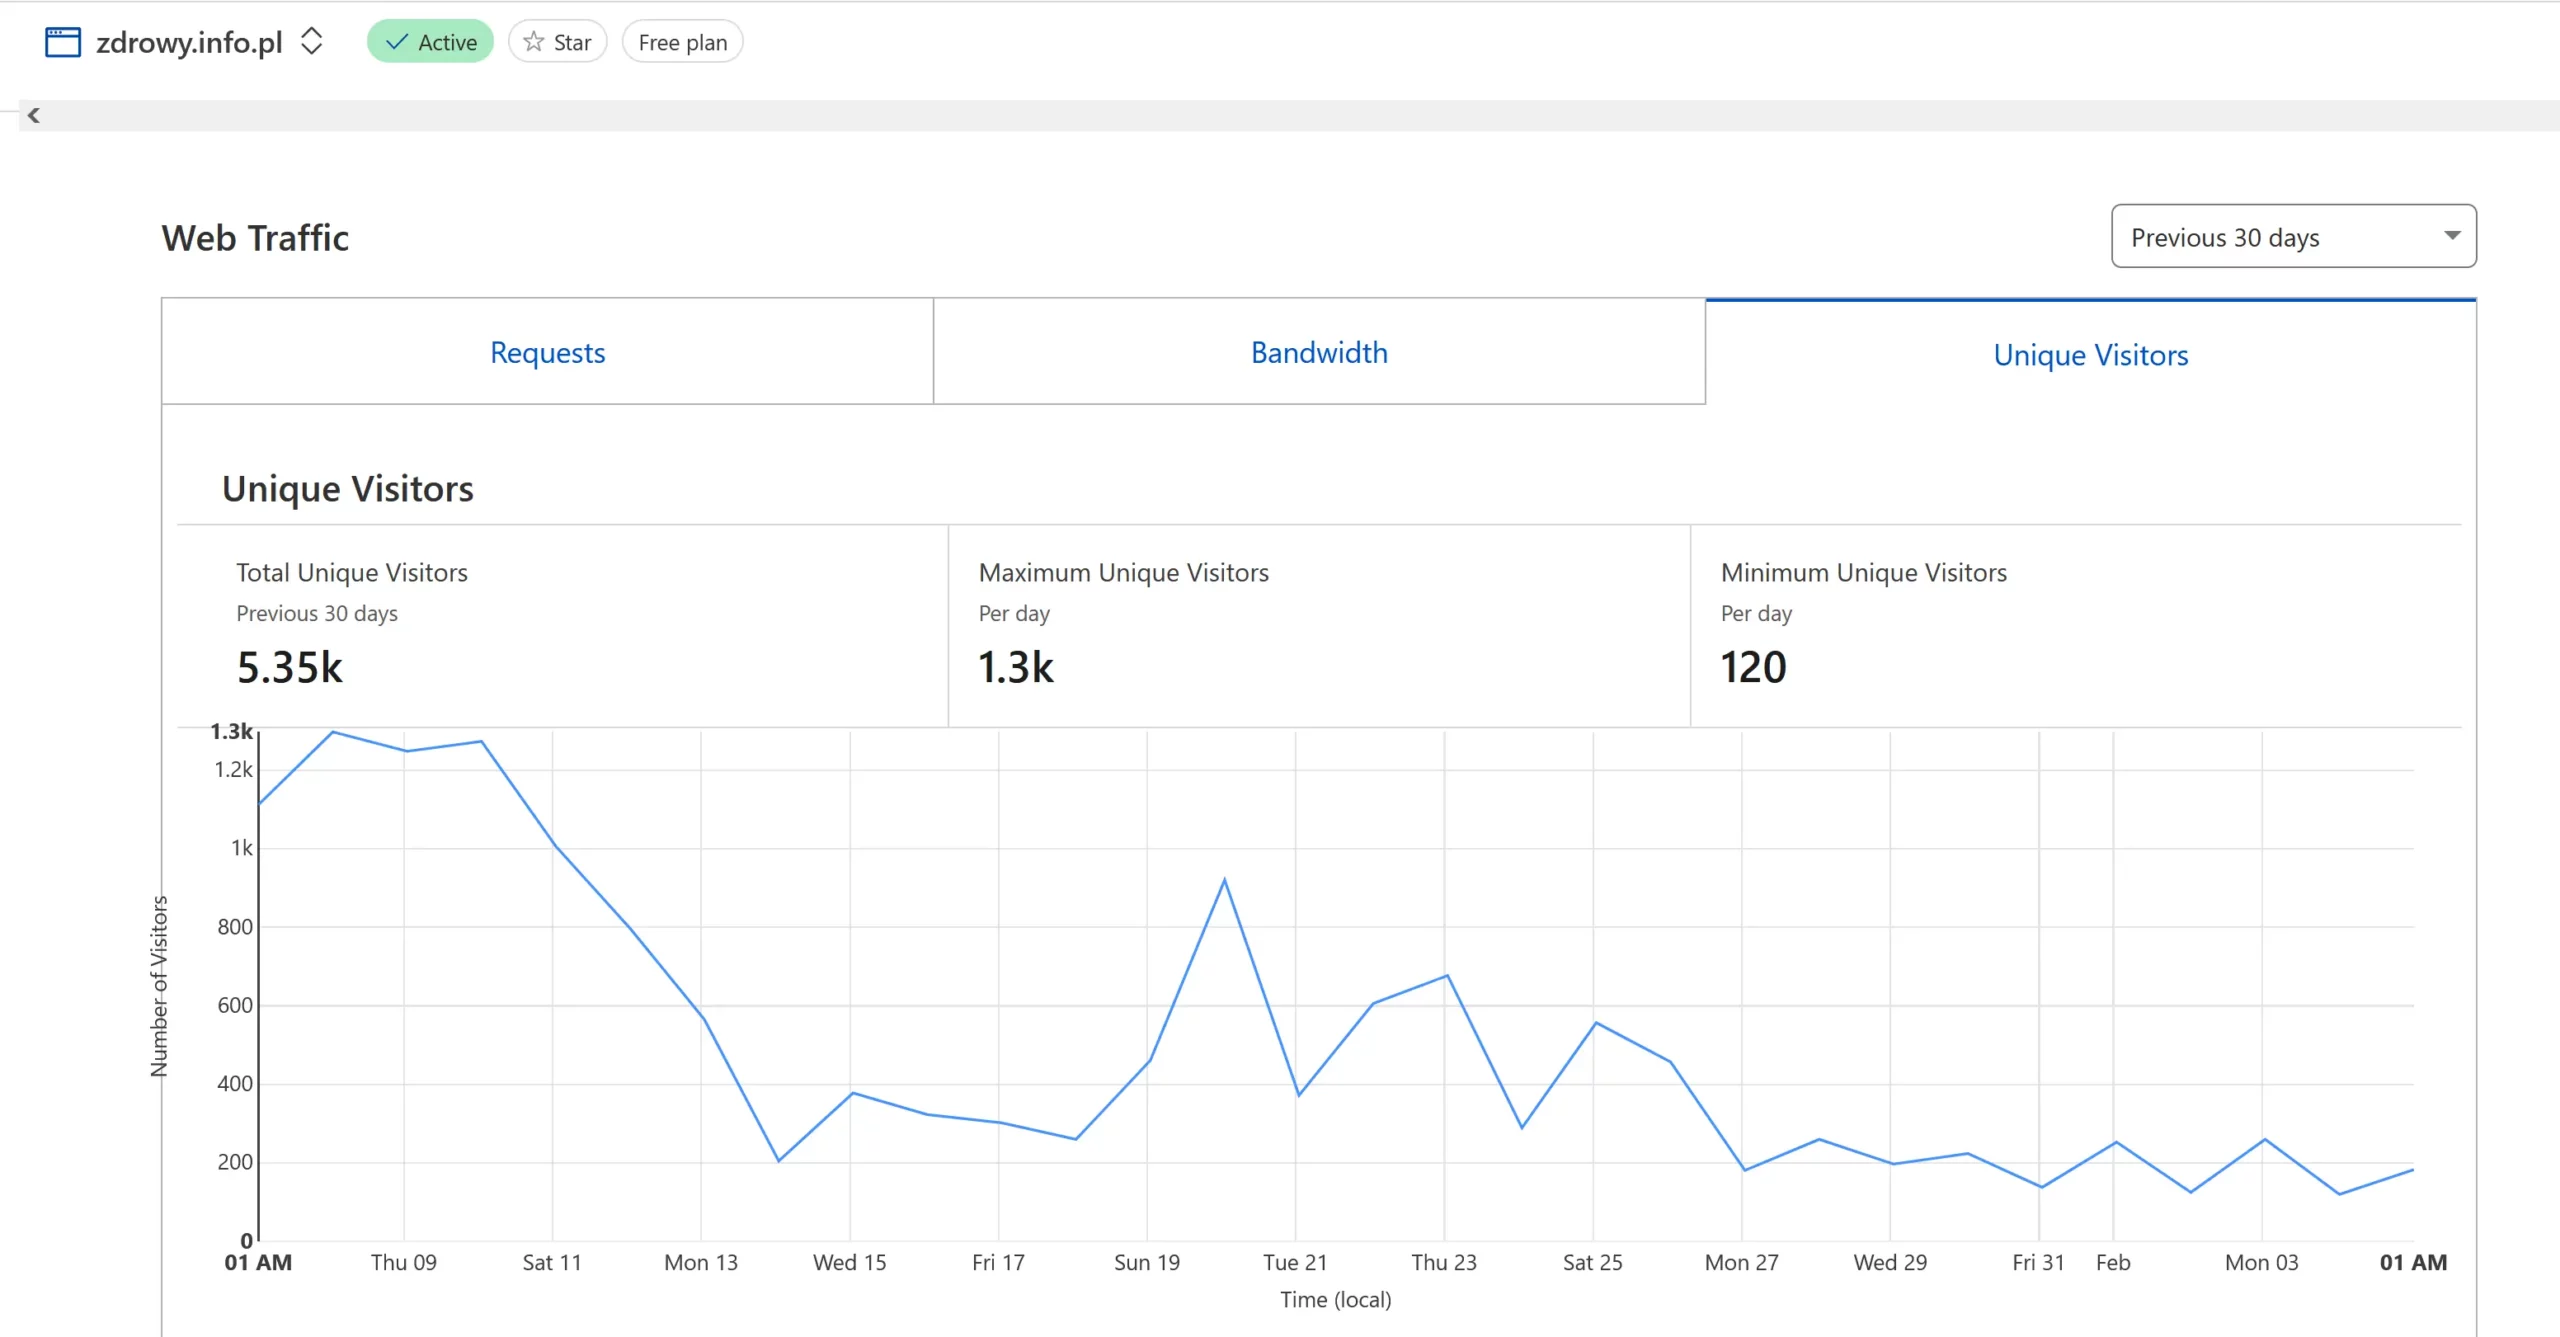2560x1337 pixels.
Task: Switch to the Bandwidth tab
Action: (1319, 352)
